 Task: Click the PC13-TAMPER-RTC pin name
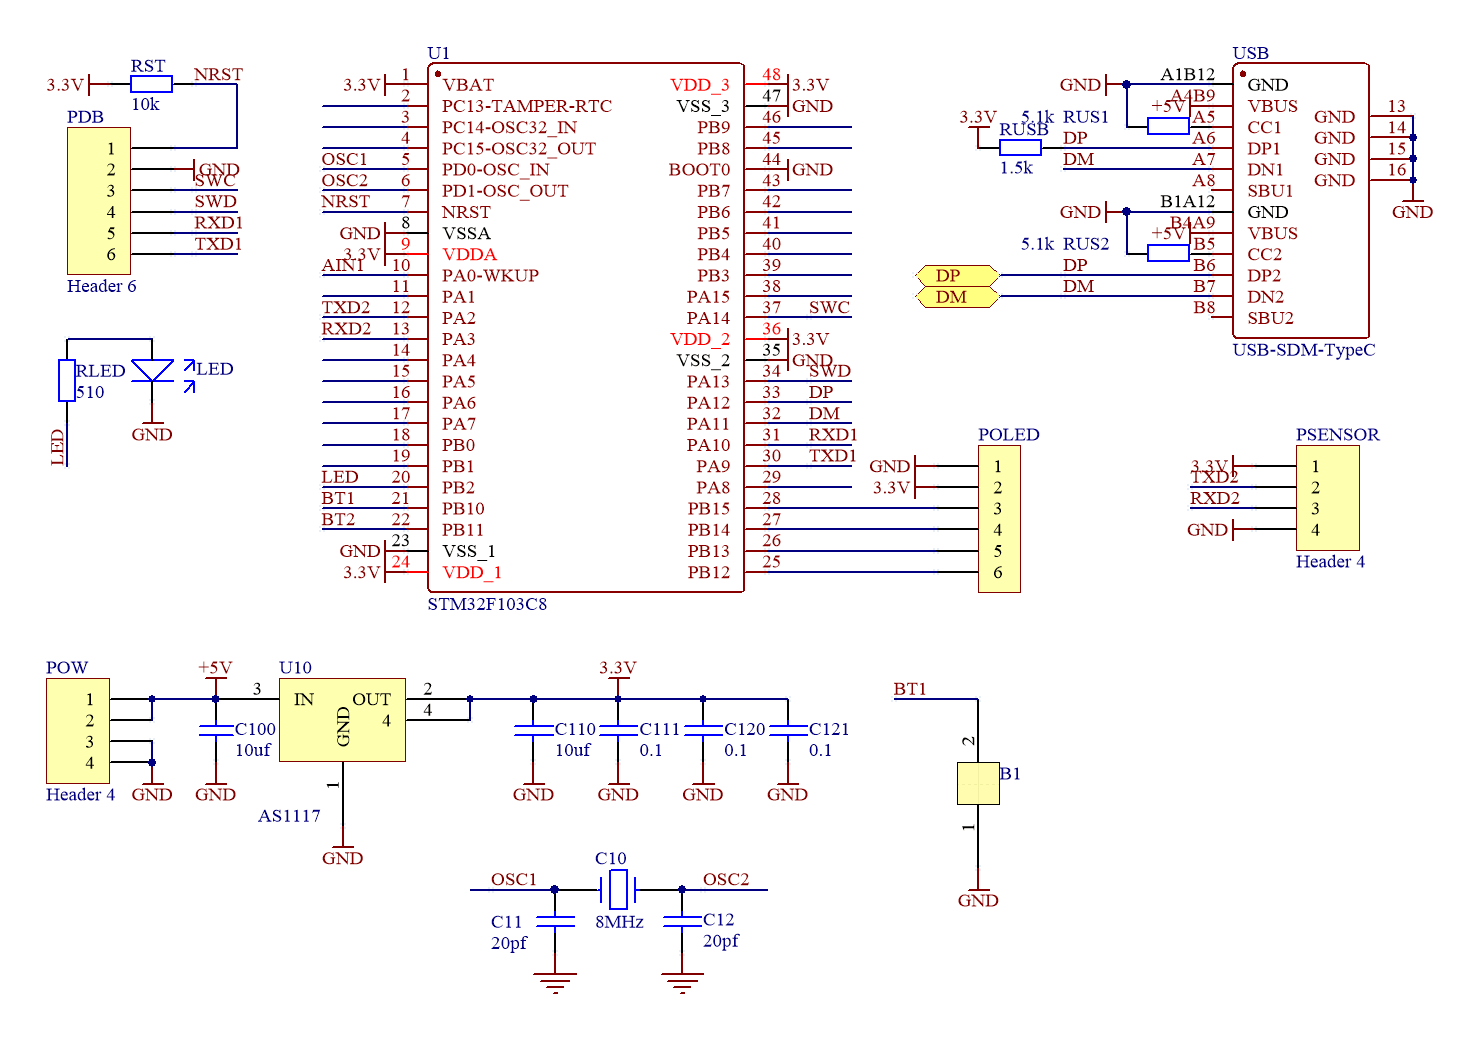[x=527, y=106]
